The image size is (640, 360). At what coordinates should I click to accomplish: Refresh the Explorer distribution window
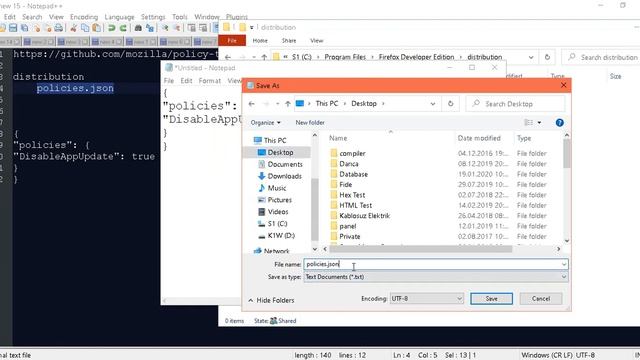point(547,57)
